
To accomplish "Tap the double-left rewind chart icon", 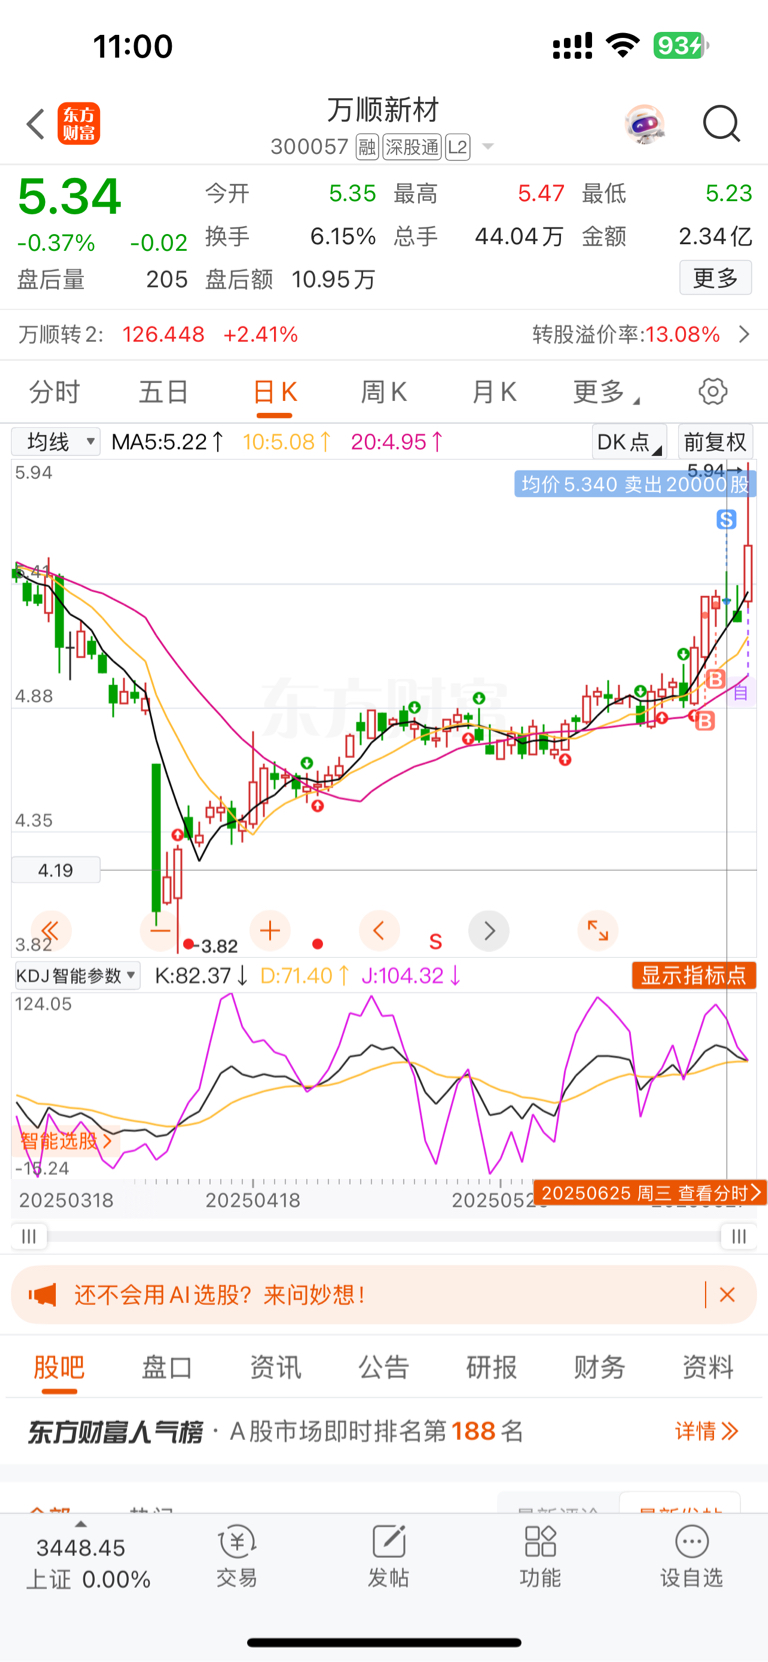I will click(x=50, y=932).
